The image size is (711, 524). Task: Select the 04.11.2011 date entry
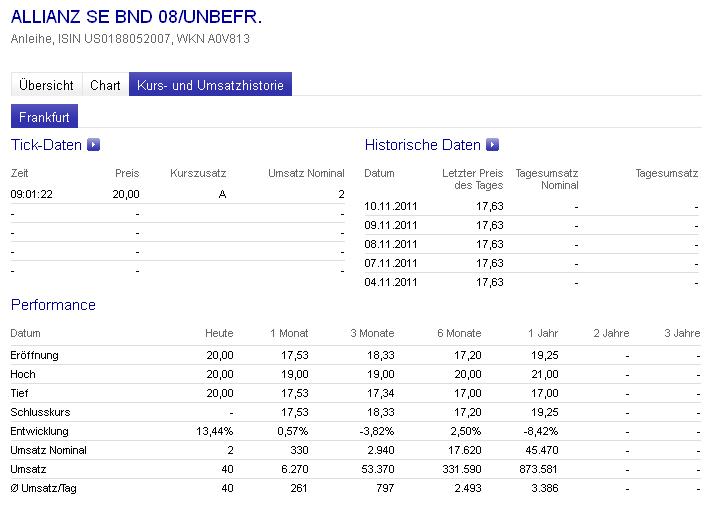pos(388,282)
